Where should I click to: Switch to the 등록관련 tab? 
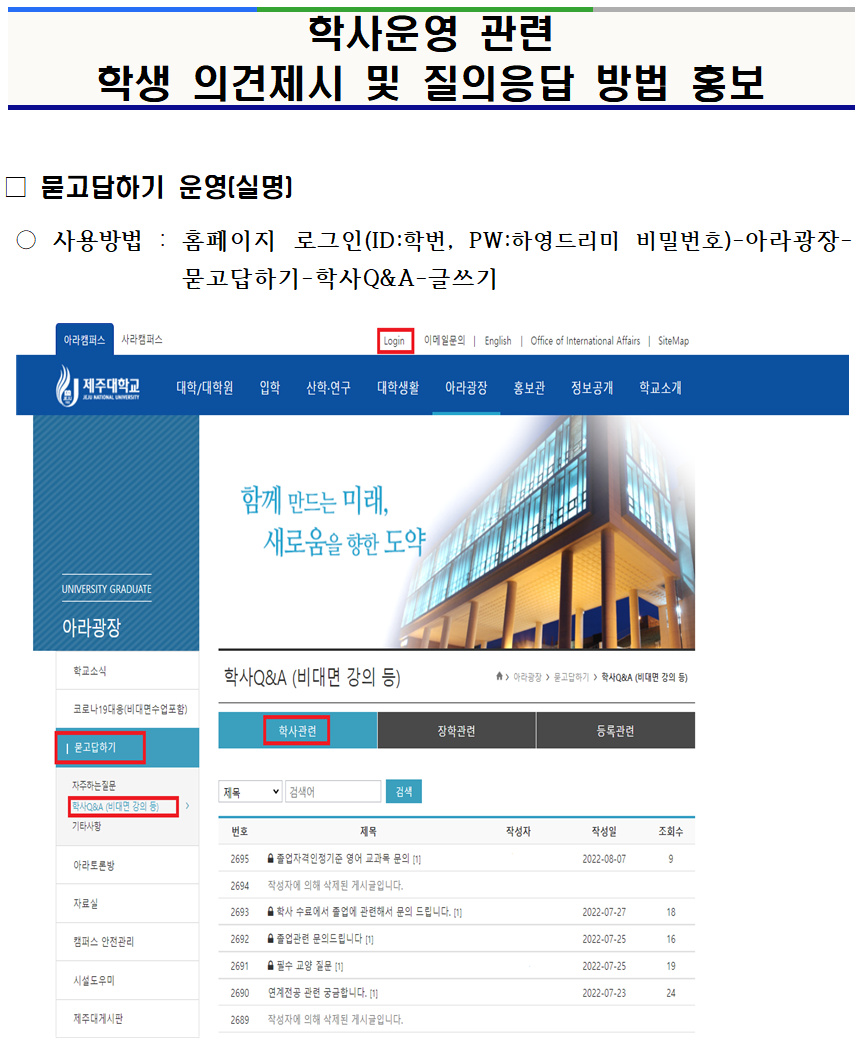(615, 730)
